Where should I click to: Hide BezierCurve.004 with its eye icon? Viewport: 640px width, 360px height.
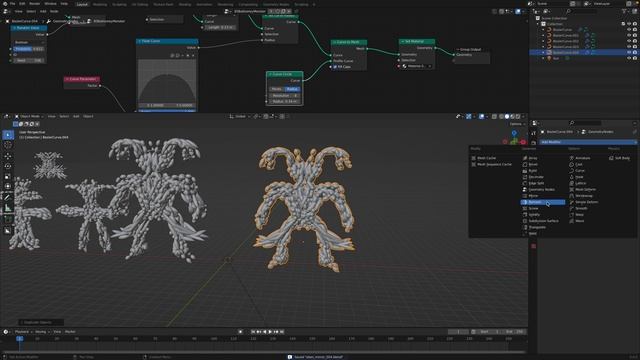point(629,53)
